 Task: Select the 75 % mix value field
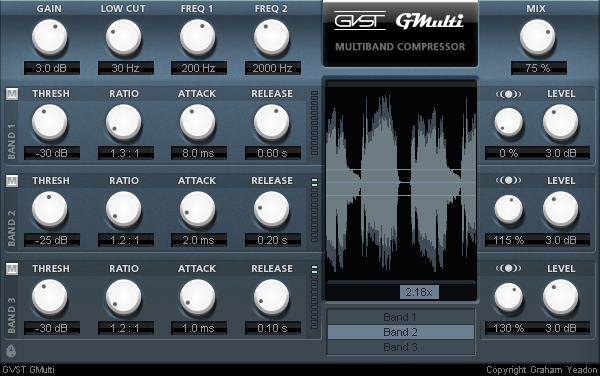(538, 68)
